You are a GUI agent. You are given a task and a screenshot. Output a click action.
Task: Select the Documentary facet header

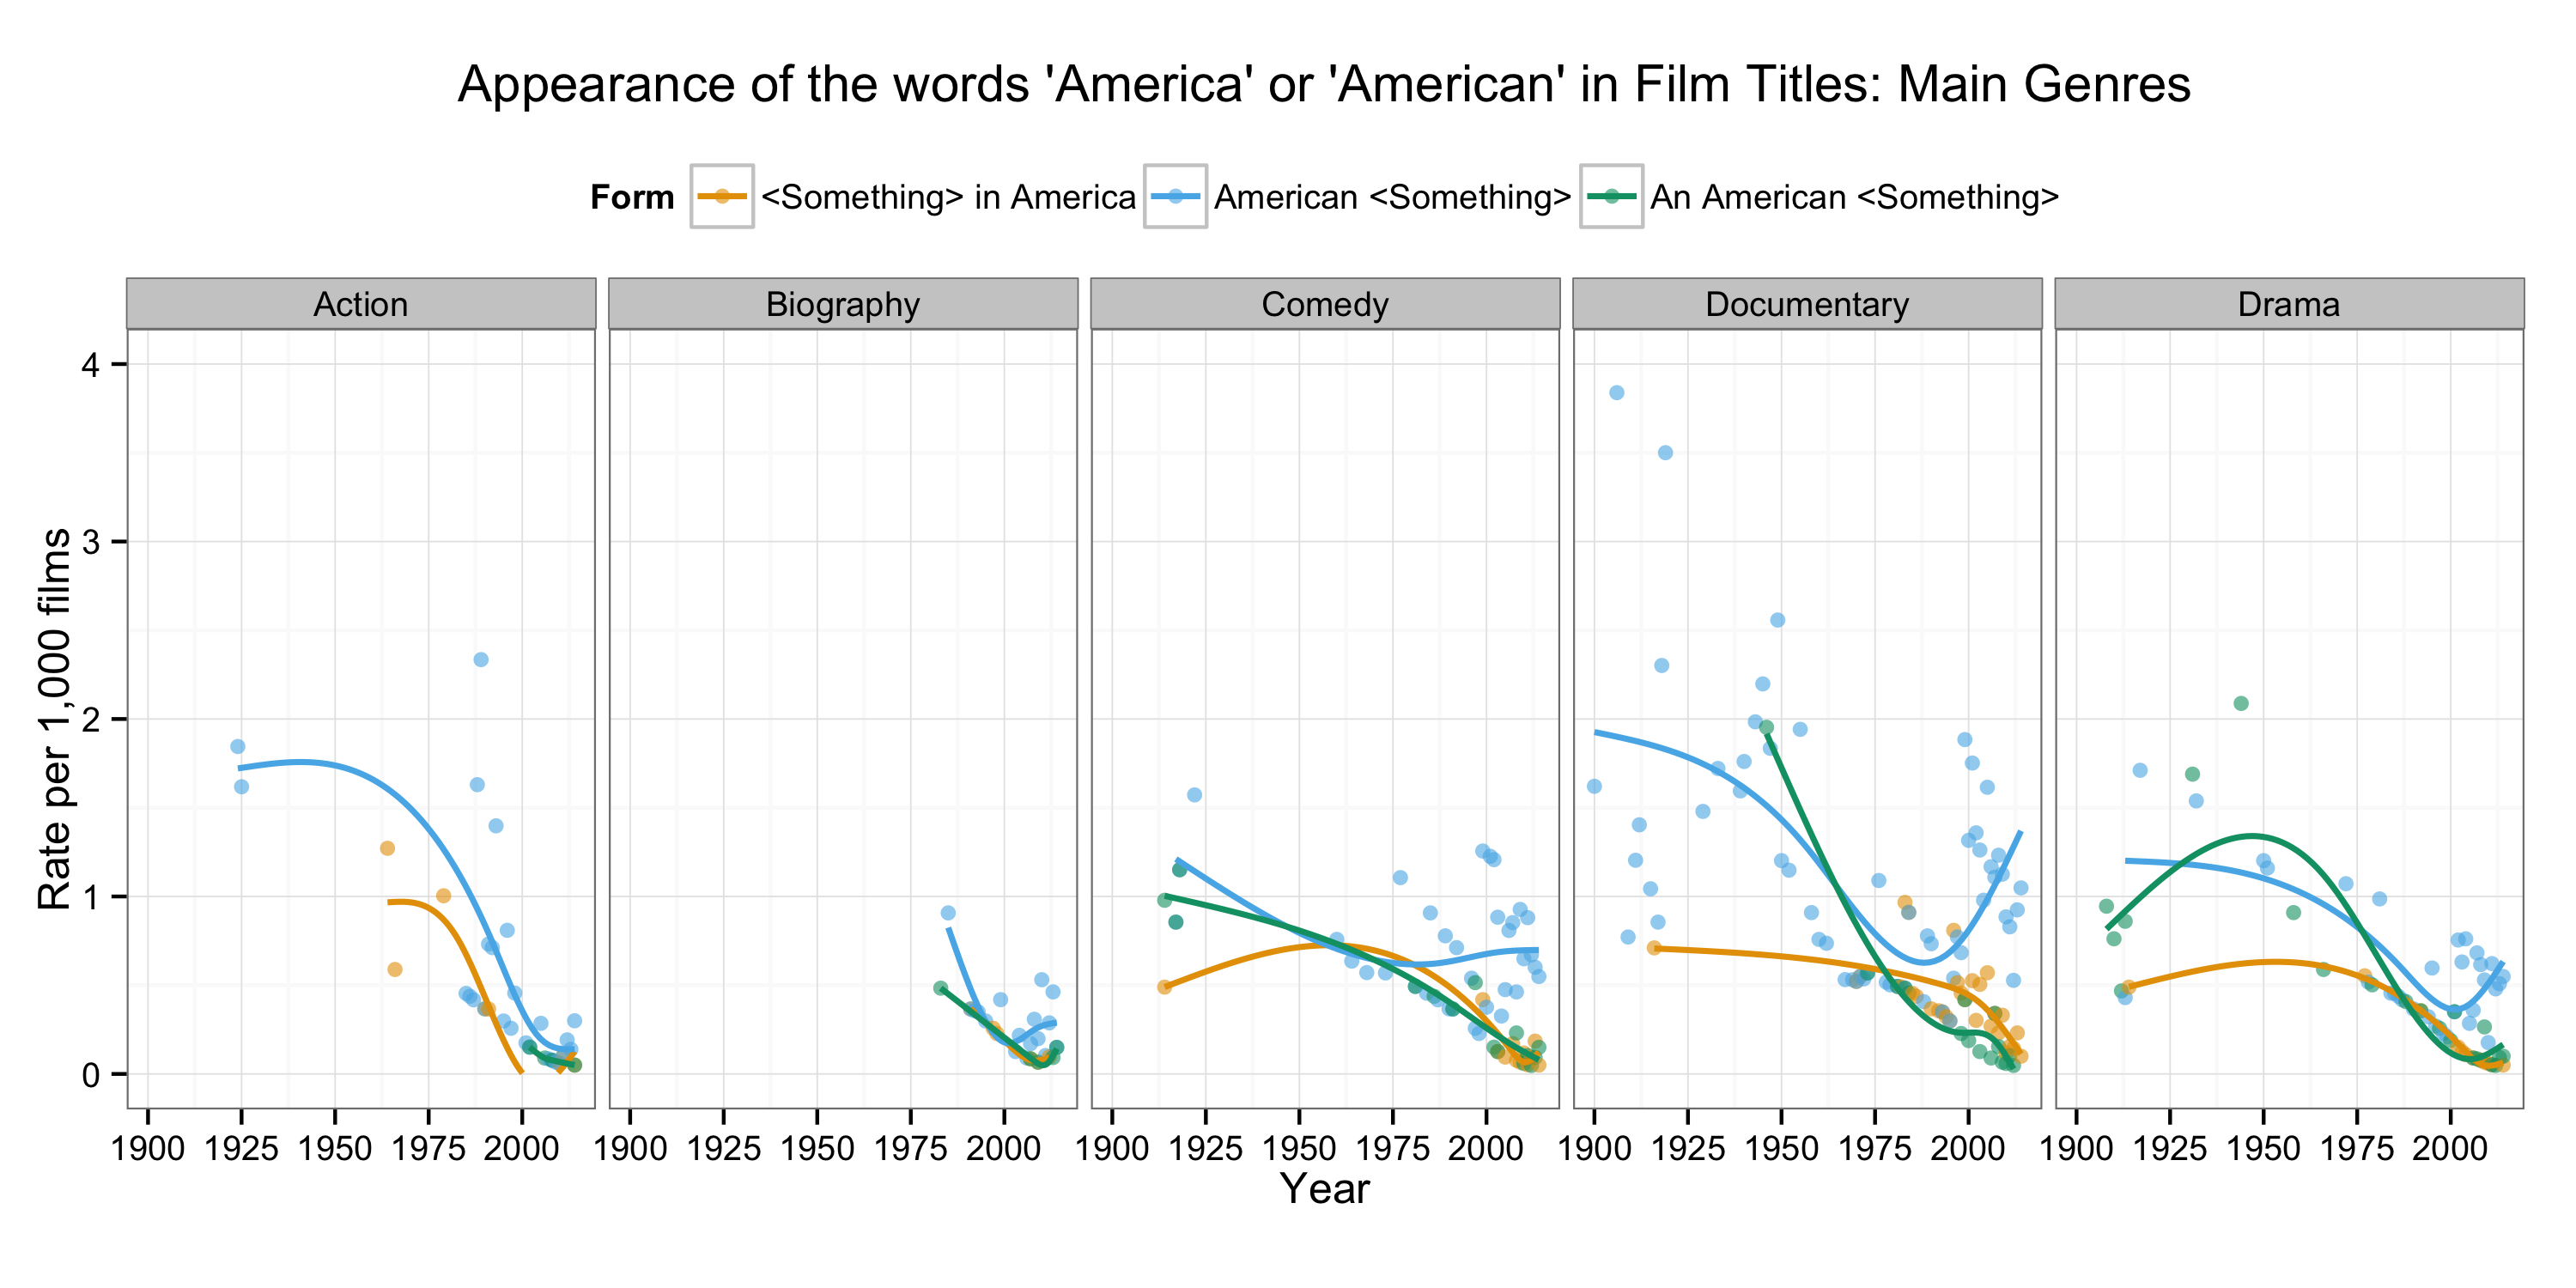pos(1807,304)
